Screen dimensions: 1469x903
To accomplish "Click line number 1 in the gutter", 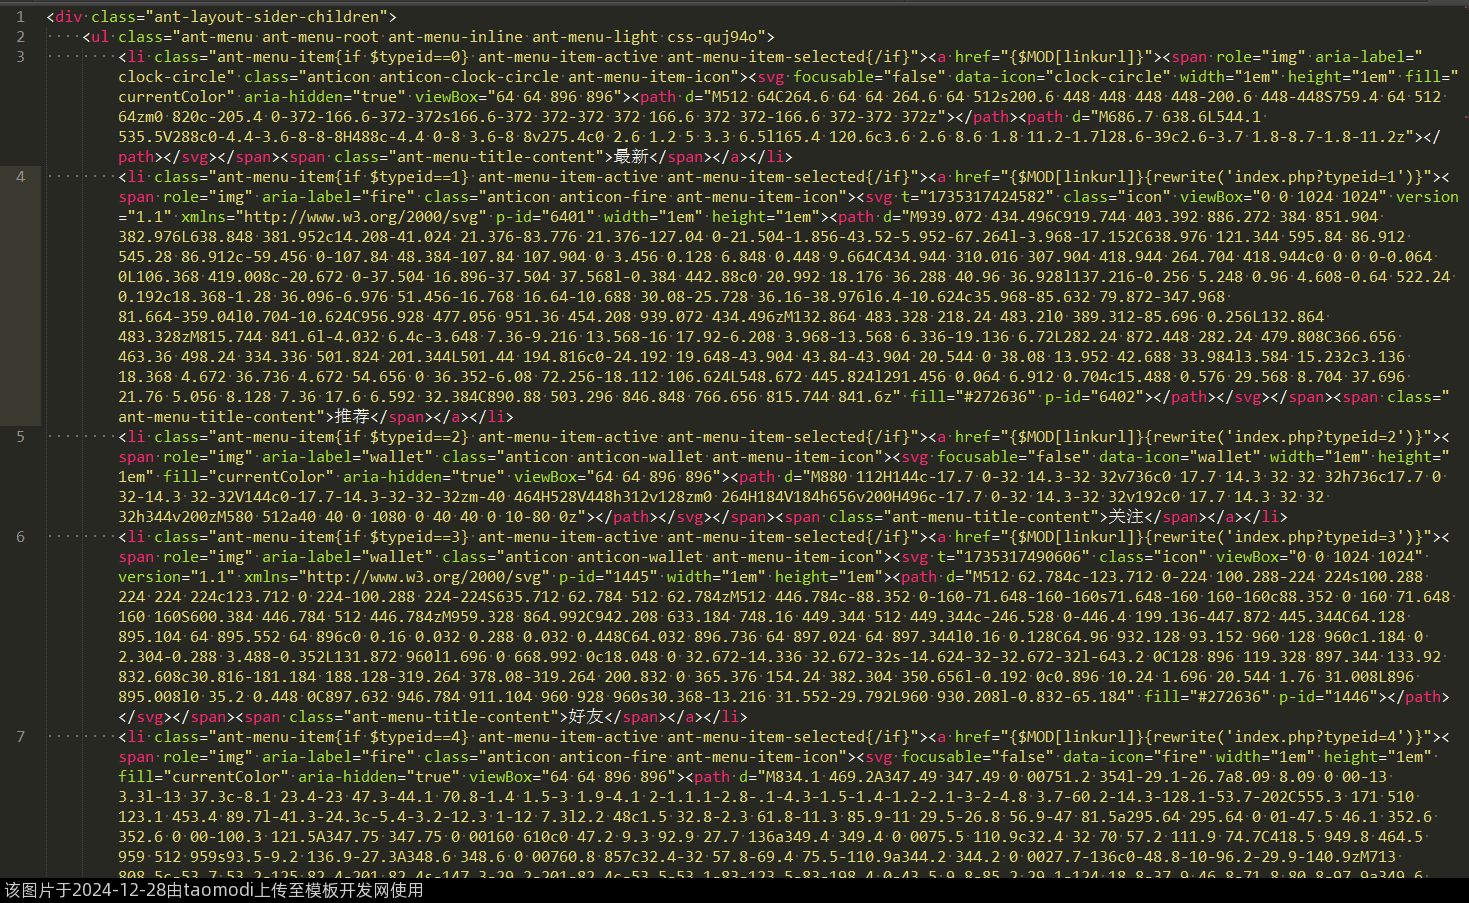I will pyautogui.click(x=20, y=17).
